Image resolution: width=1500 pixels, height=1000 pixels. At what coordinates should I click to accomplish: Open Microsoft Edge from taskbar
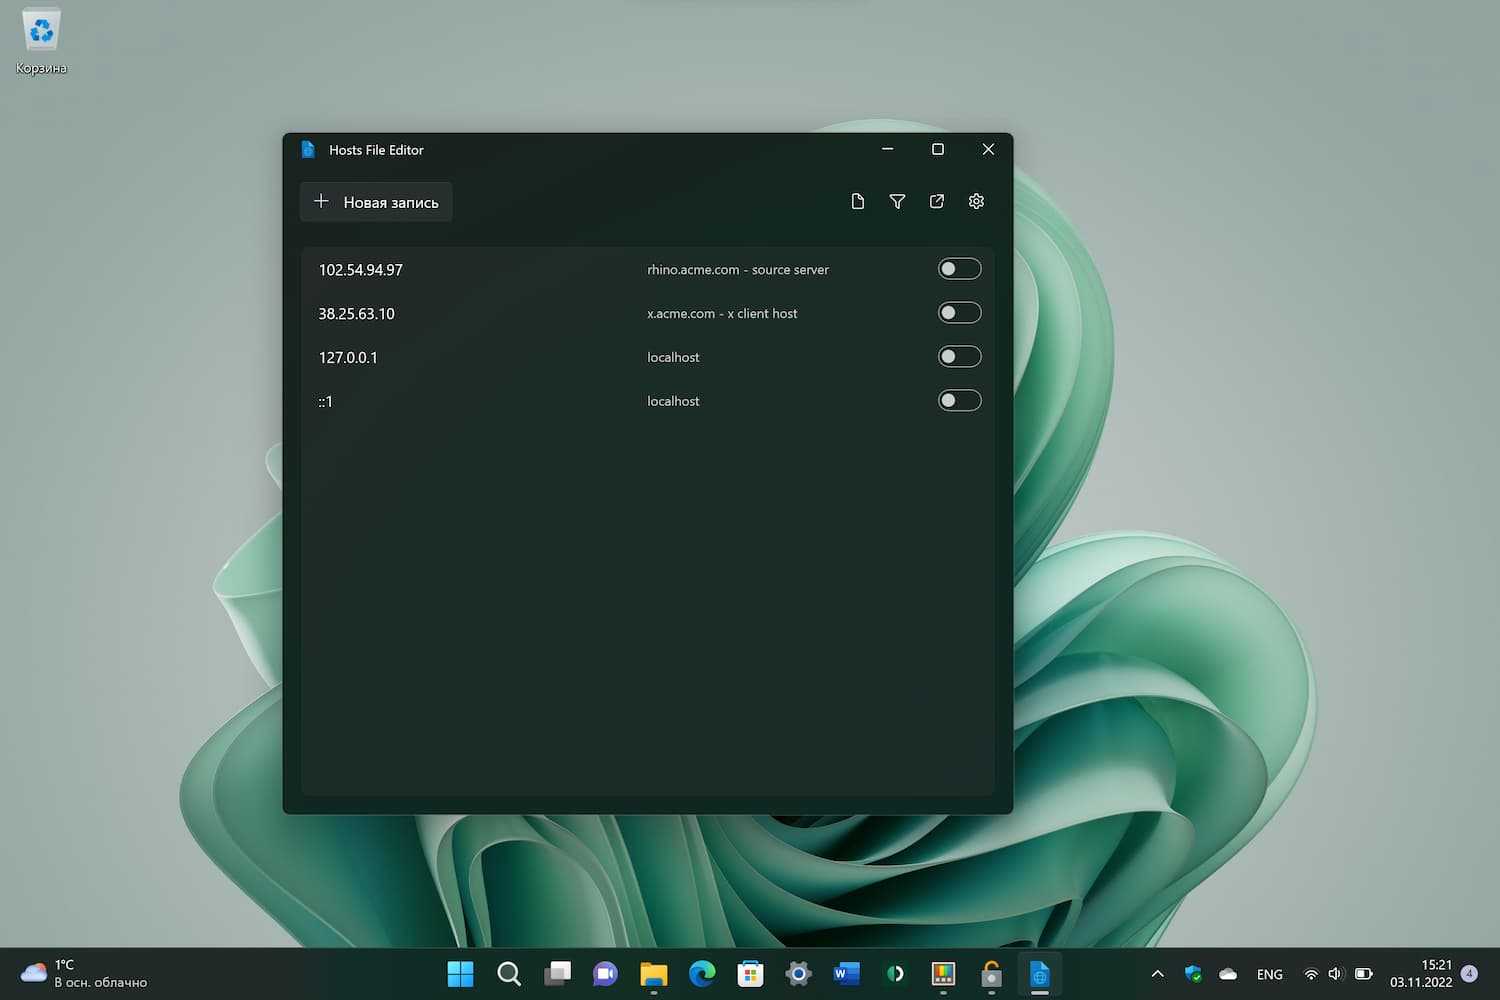(702, 973)
